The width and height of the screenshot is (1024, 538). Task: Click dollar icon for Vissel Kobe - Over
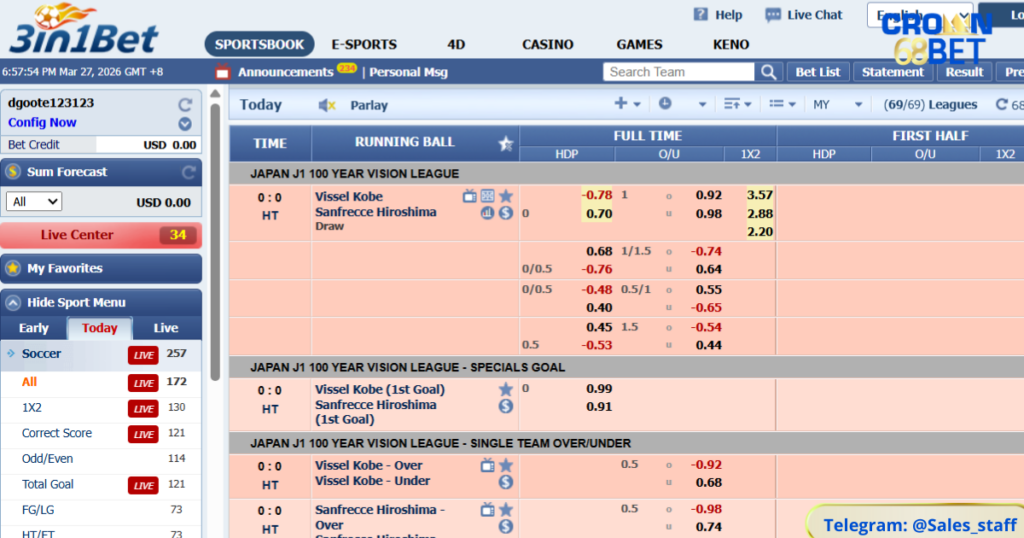tap(506, 483)
